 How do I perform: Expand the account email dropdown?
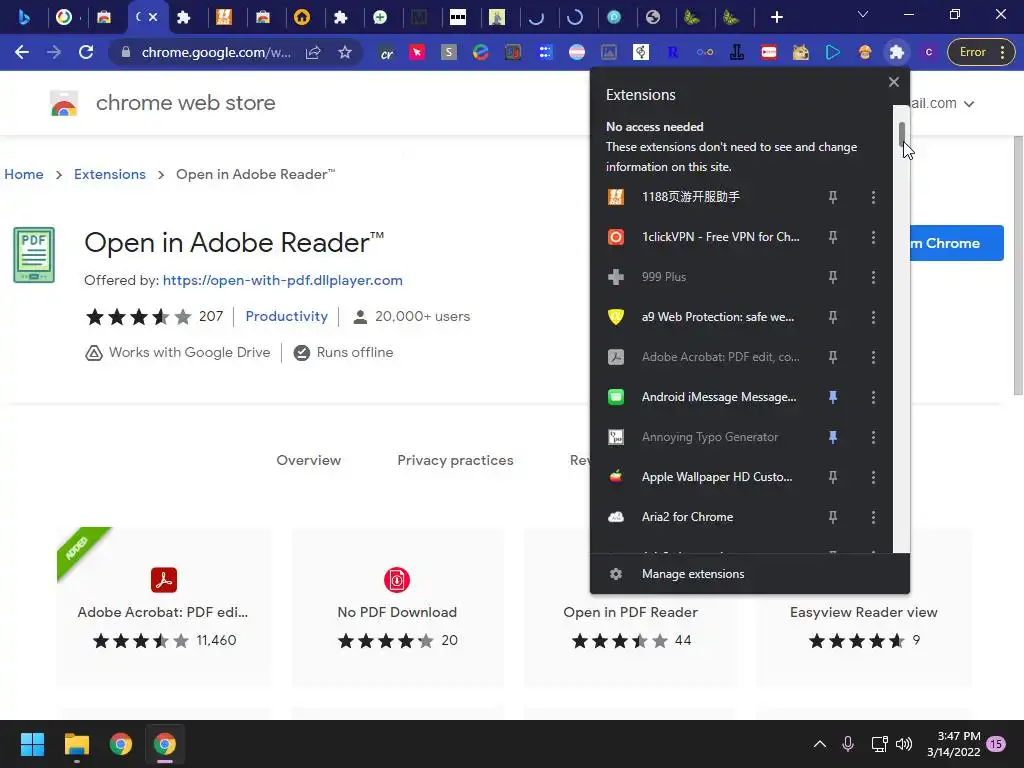coord(969,104)
